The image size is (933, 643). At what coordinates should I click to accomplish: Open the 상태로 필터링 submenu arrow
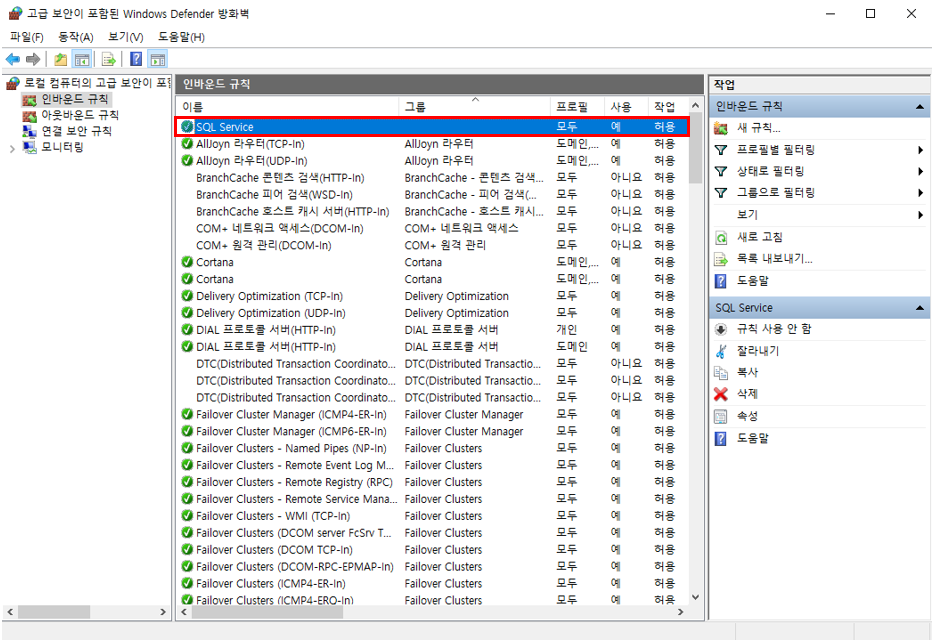click(921, 171)
